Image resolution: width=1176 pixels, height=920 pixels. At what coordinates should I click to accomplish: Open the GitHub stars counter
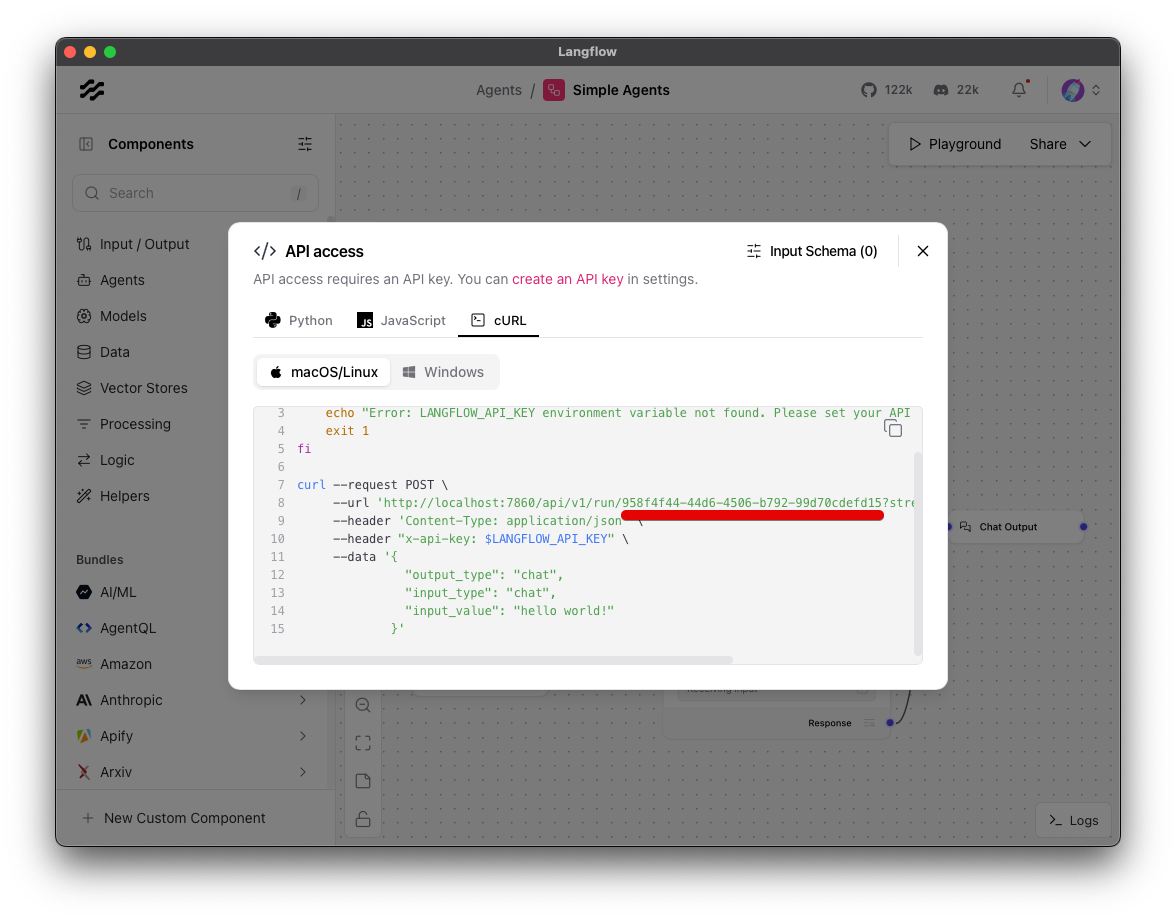point(886,89)
